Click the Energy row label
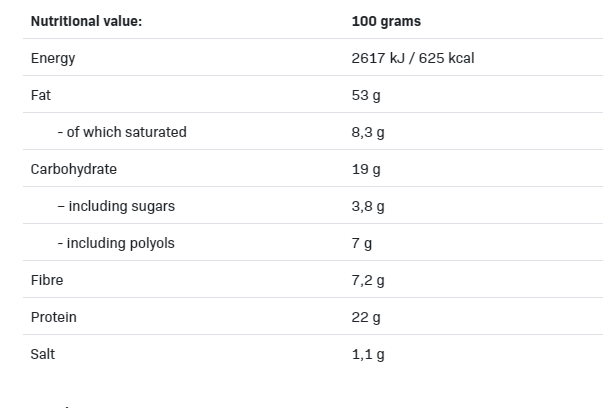 53,59
